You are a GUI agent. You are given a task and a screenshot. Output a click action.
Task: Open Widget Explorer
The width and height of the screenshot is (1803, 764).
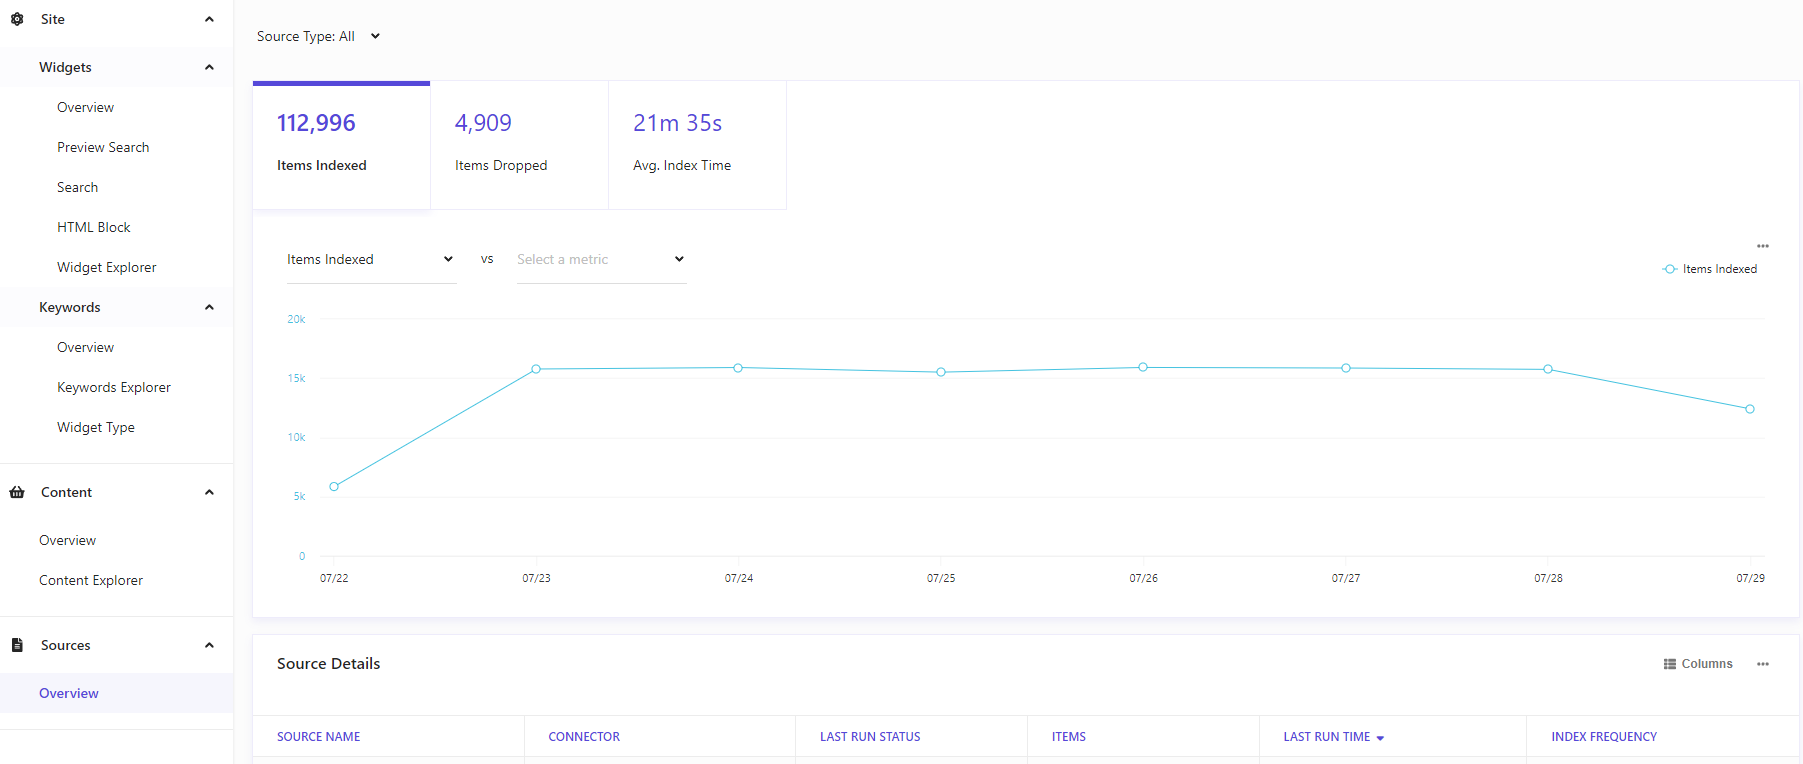point(107,267)
